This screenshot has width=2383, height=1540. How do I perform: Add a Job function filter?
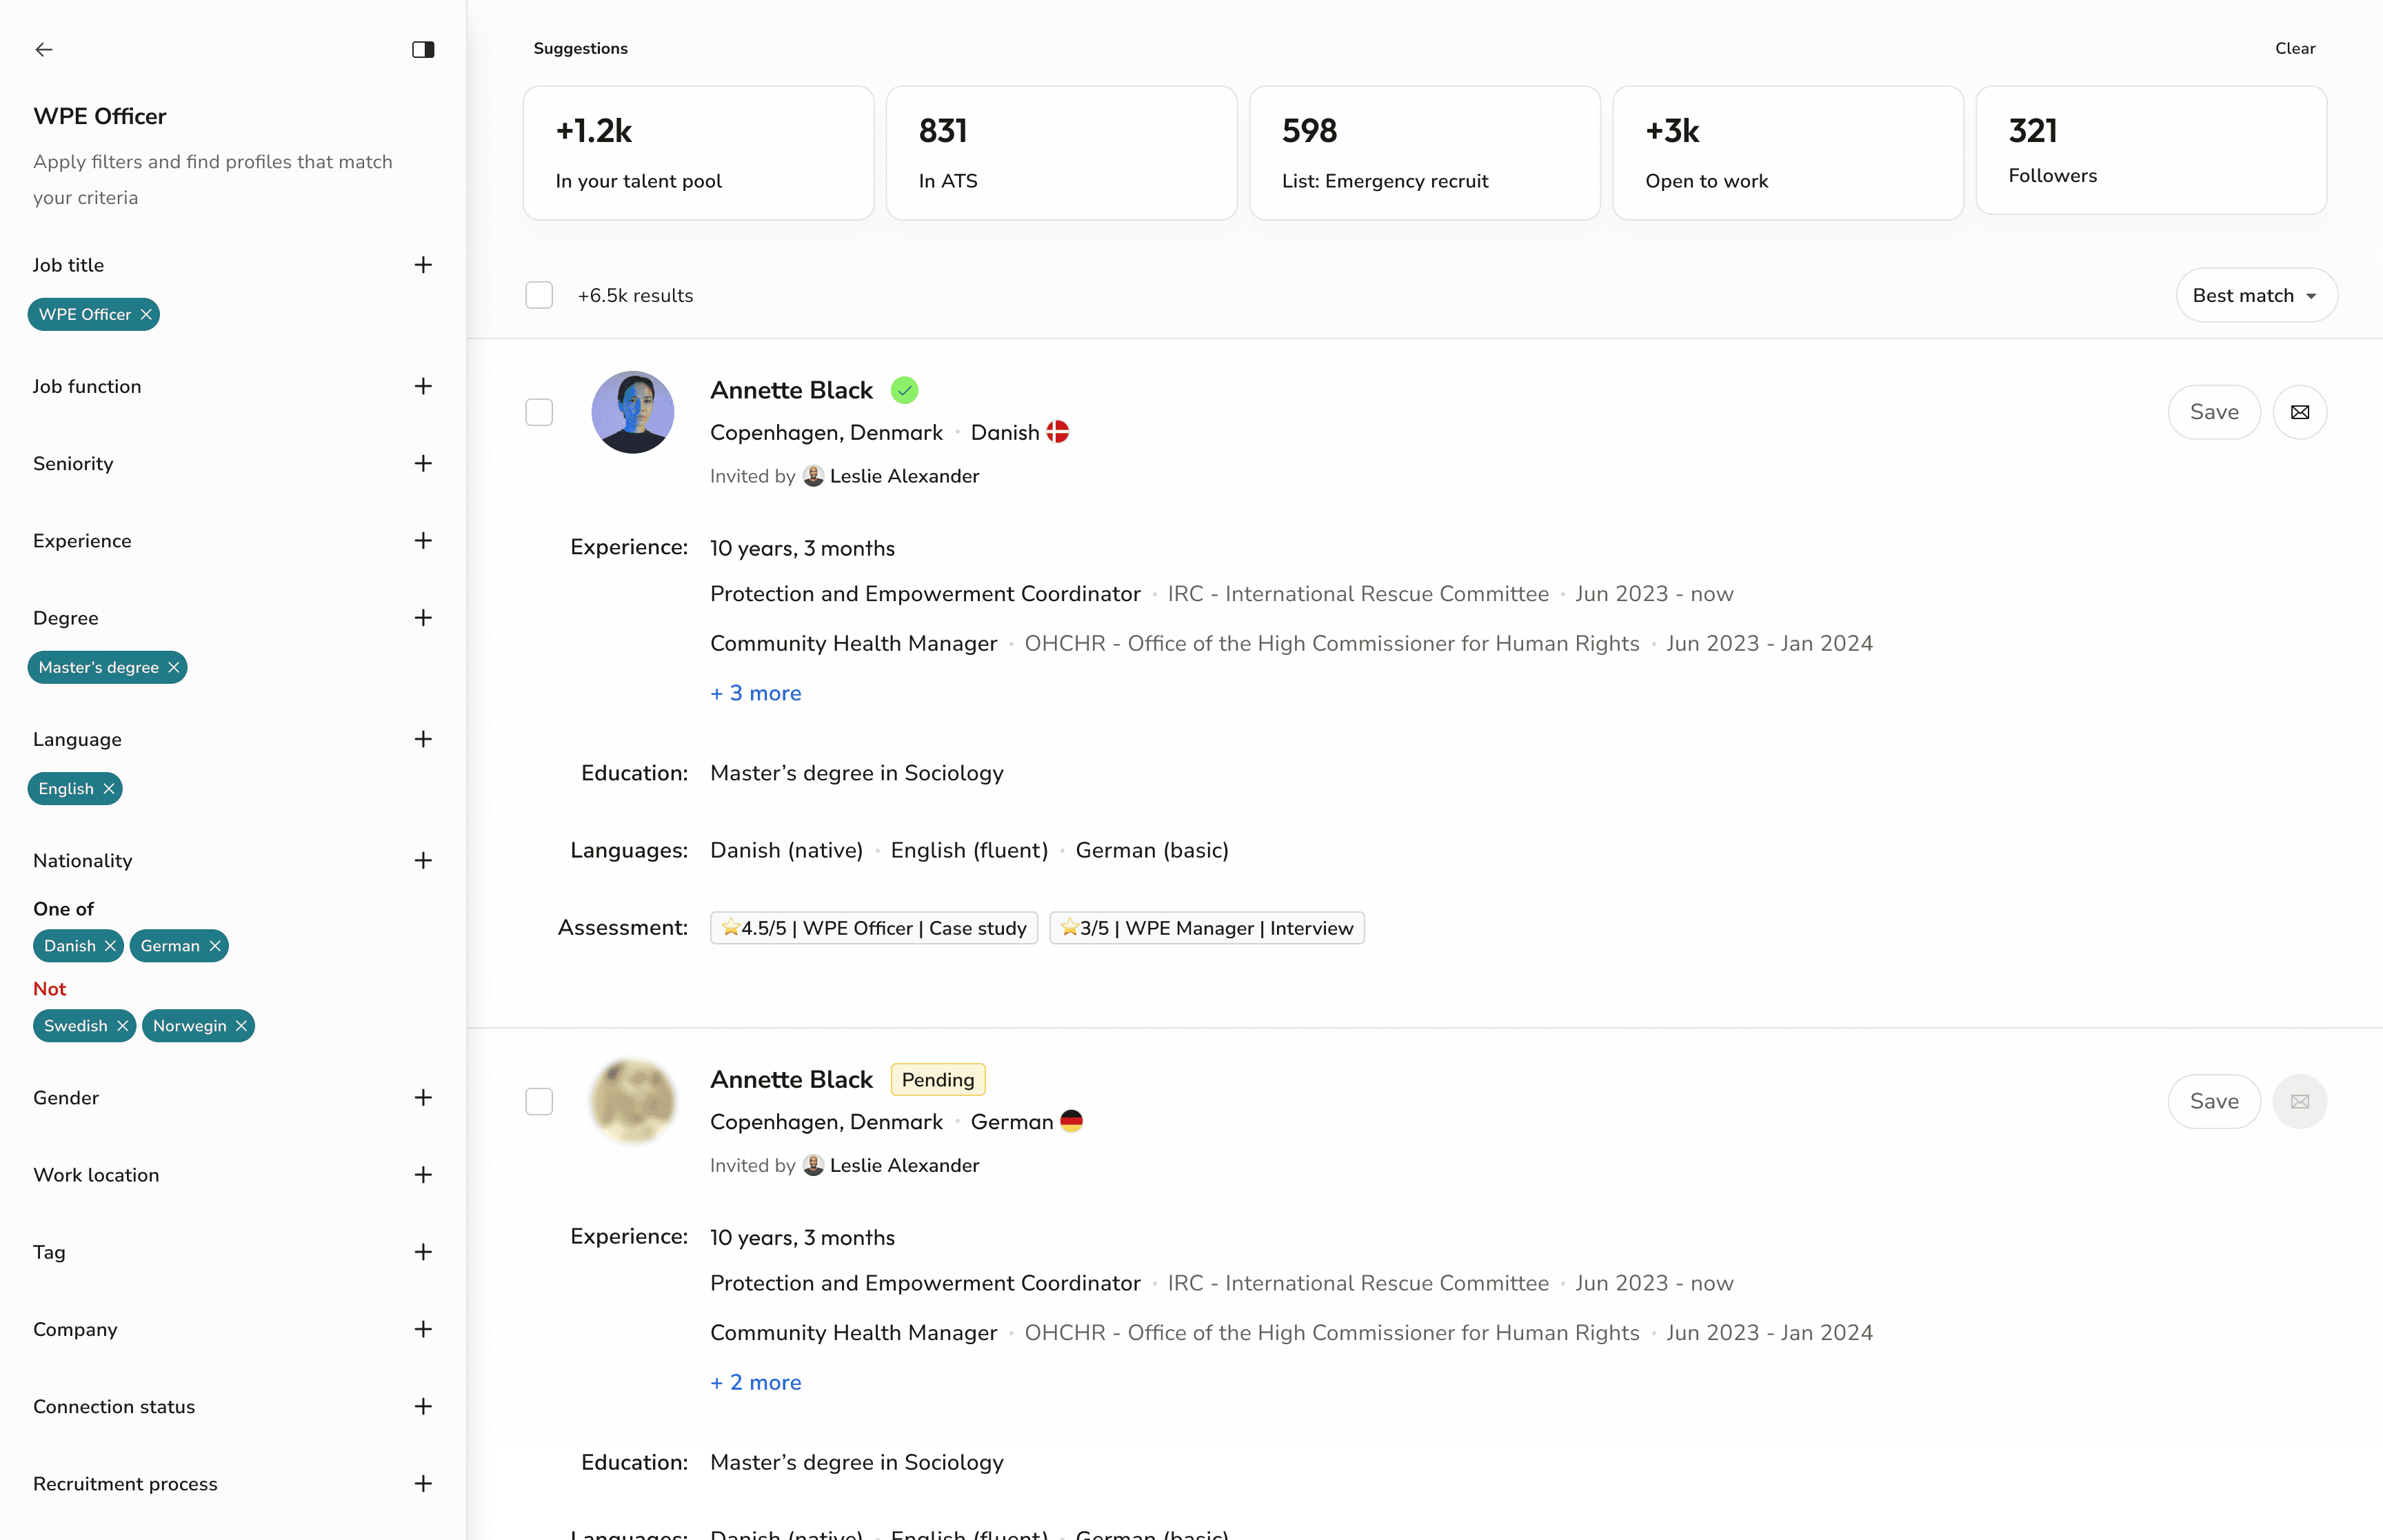click(423, 386)
